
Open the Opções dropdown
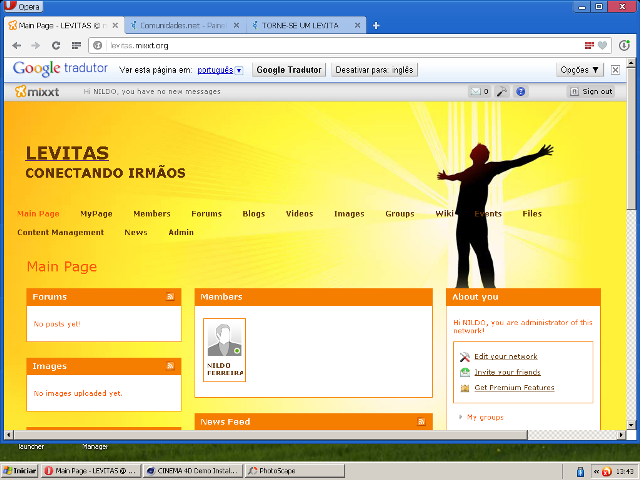579,70
